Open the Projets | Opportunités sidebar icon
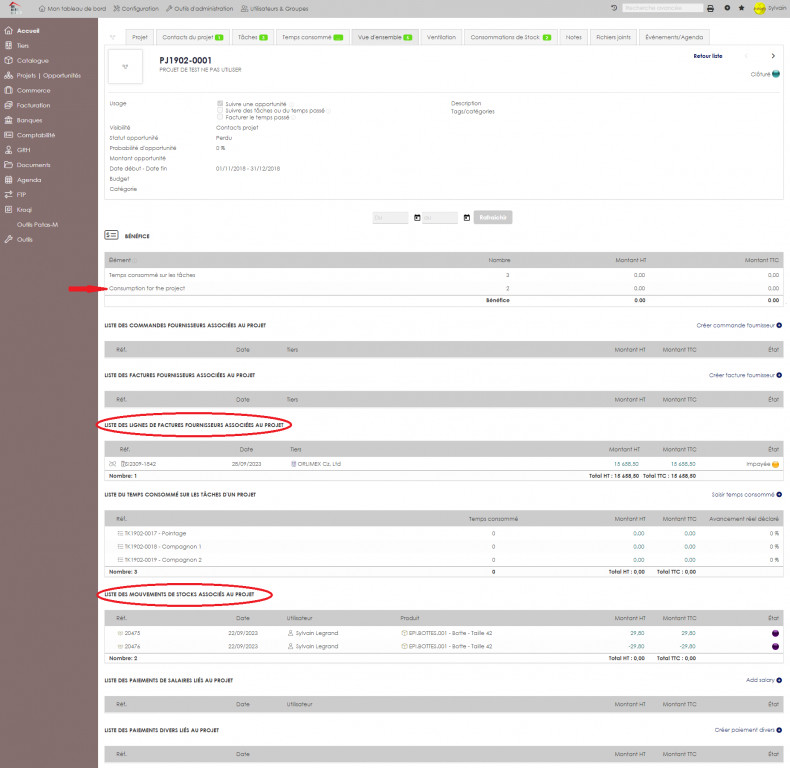Screen dimensions: 790x768 tap(8, 76)
